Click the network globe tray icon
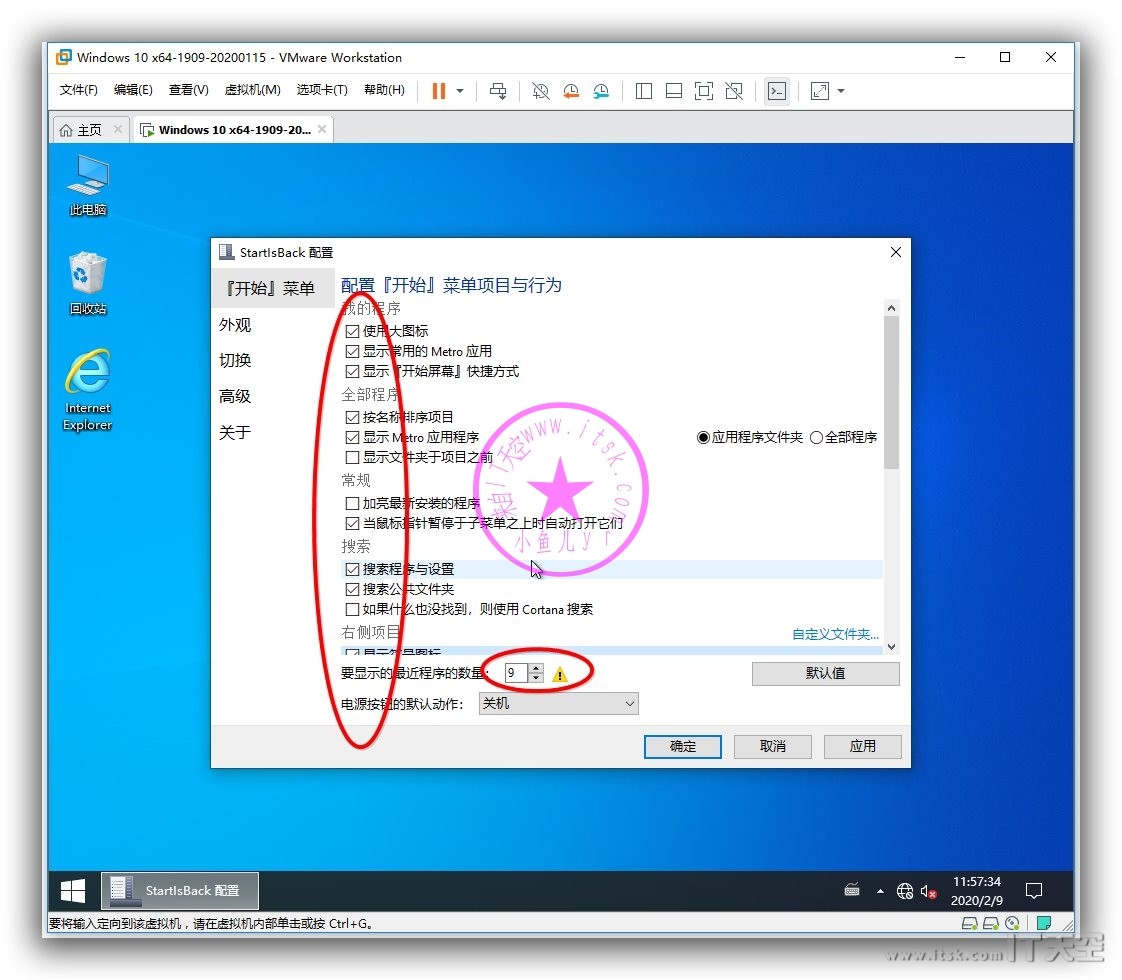Image resolution: width=1122 pixels, height=980 pixels. (x=904, y=891)
